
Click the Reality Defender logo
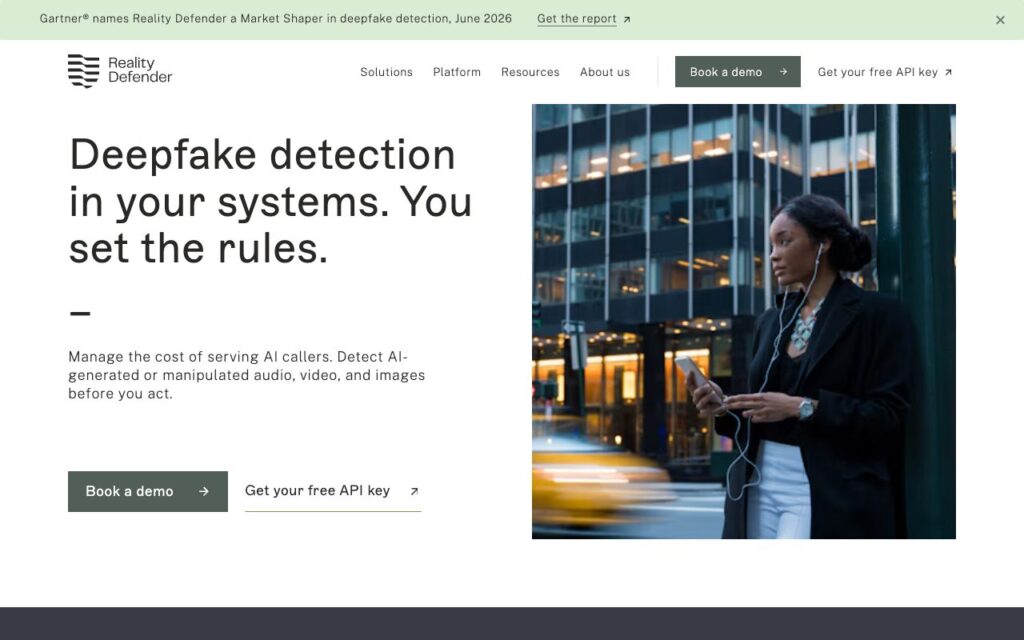tap(120, 71)
